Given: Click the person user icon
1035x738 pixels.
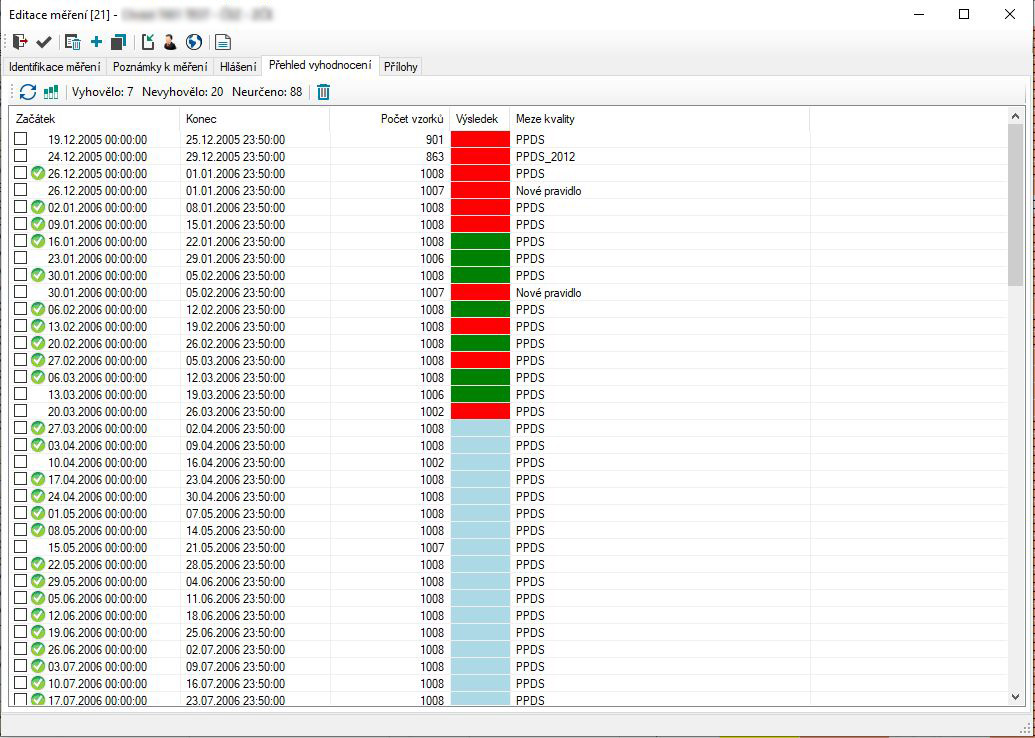Looking at the screenshot, I should [170, 42].
